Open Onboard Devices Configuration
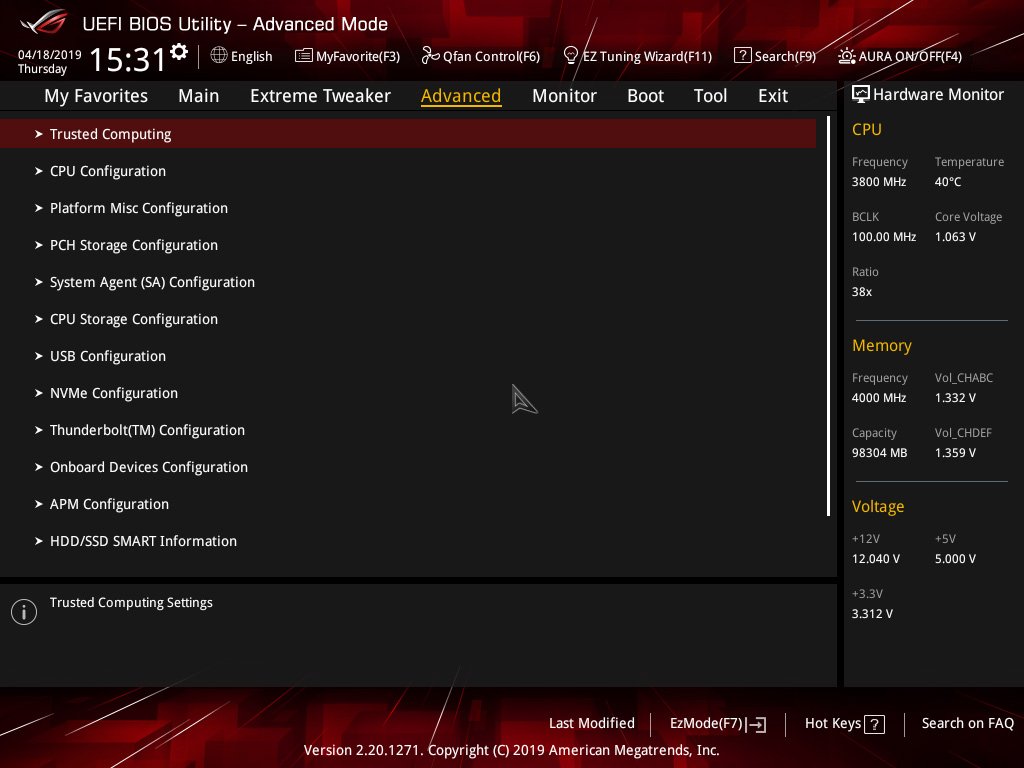 pos(149,467)
